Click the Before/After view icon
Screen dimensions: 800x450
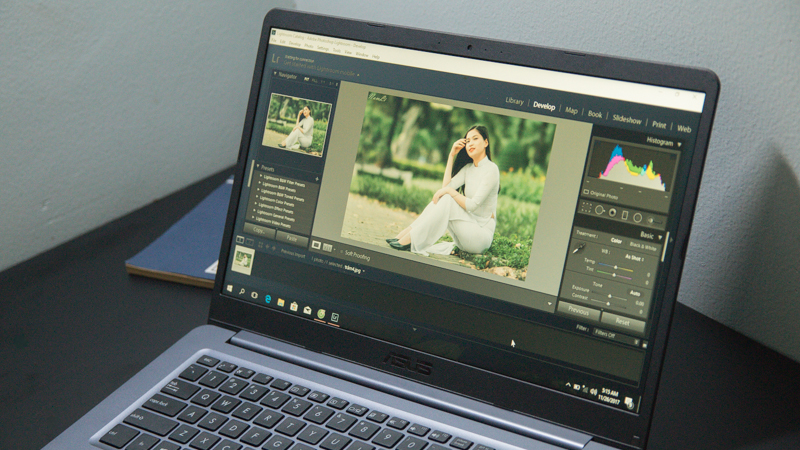tap(328, 247)
